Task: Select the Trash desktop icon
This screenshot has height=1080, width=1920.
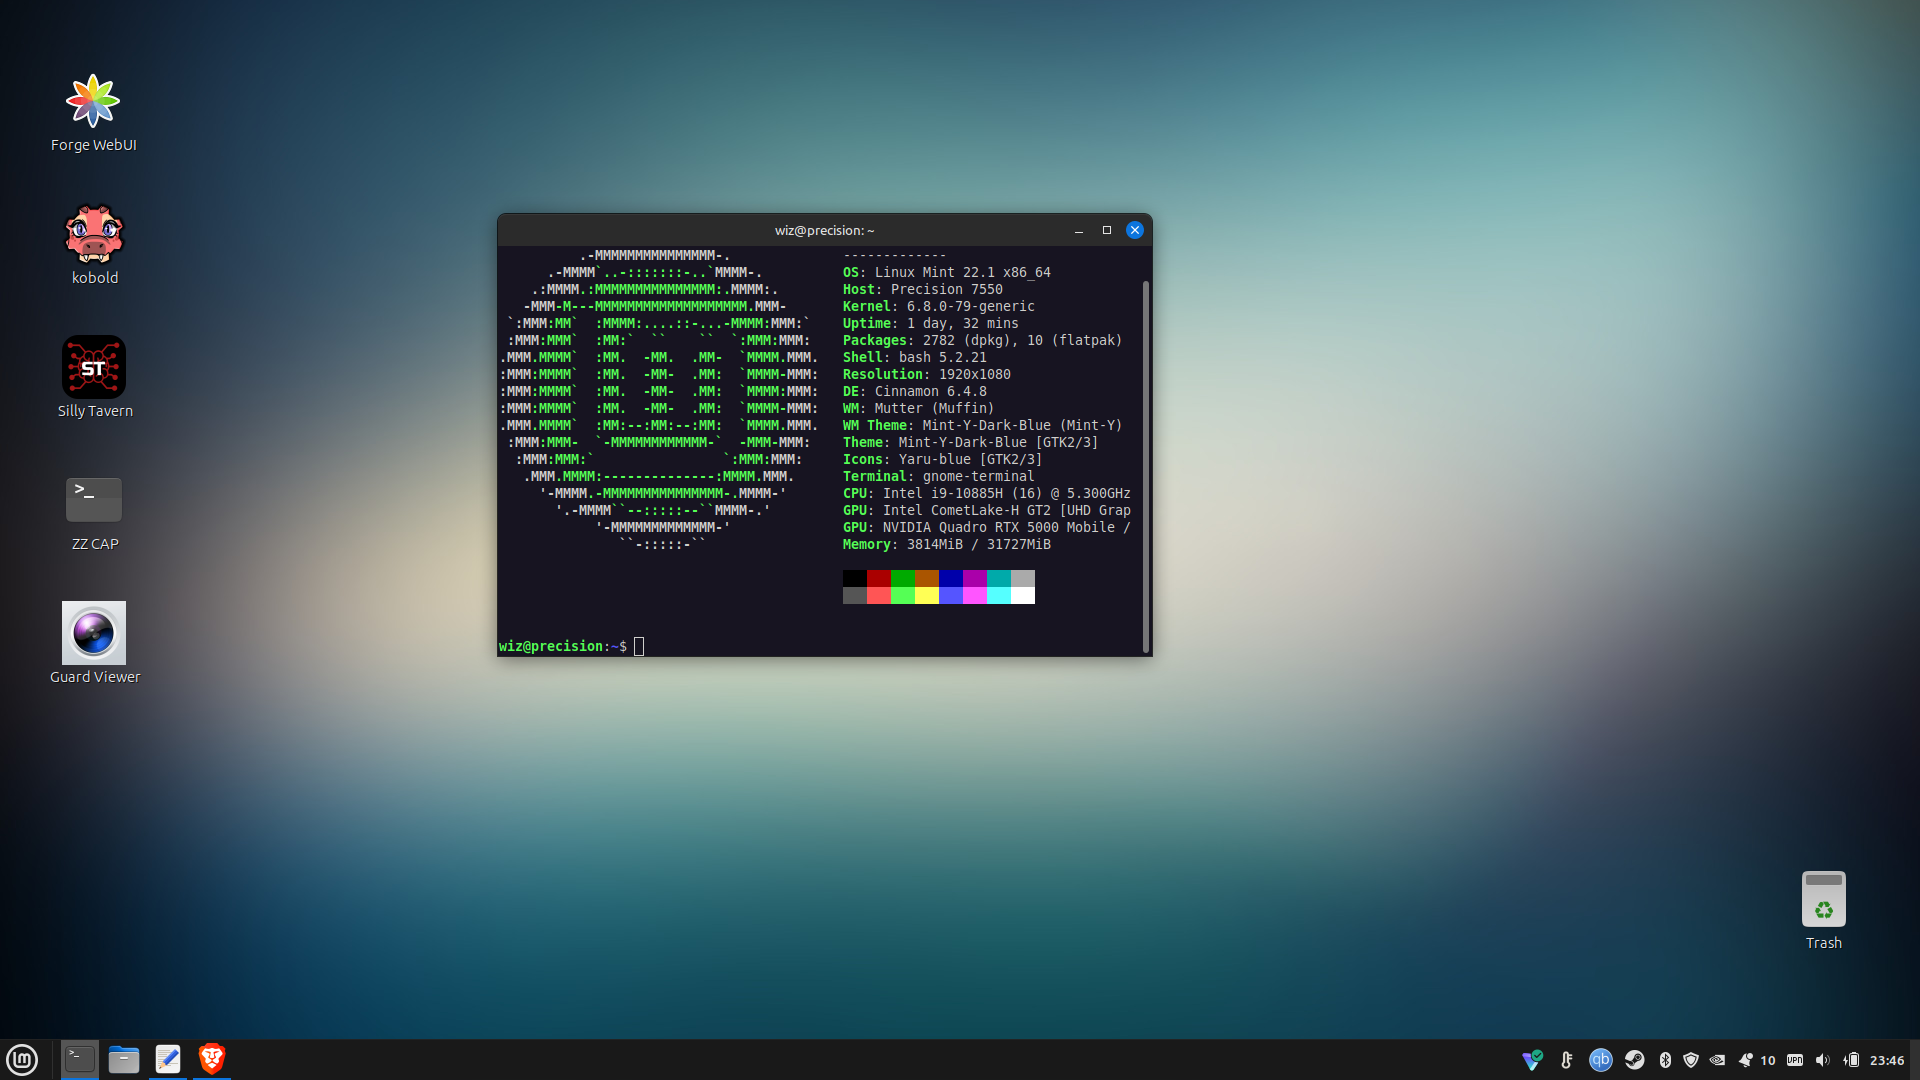Action: coord(1823,910)
